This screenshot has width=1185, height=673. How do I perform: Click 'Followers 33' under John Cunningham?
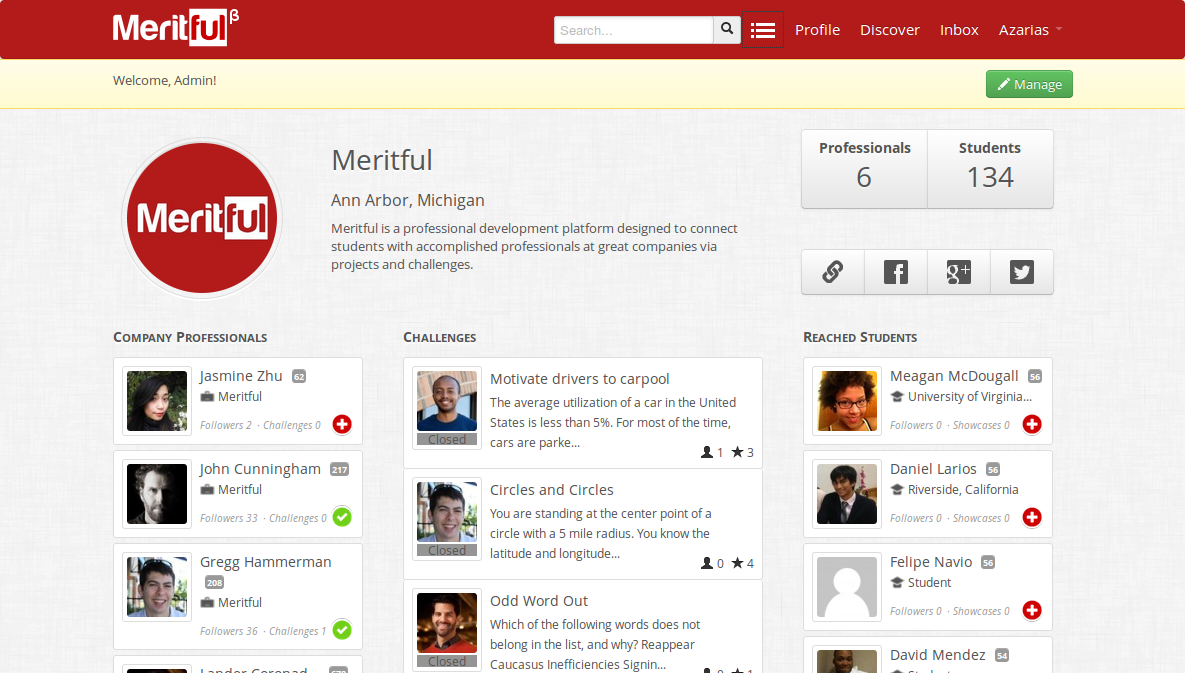click(x=228, y=518)
